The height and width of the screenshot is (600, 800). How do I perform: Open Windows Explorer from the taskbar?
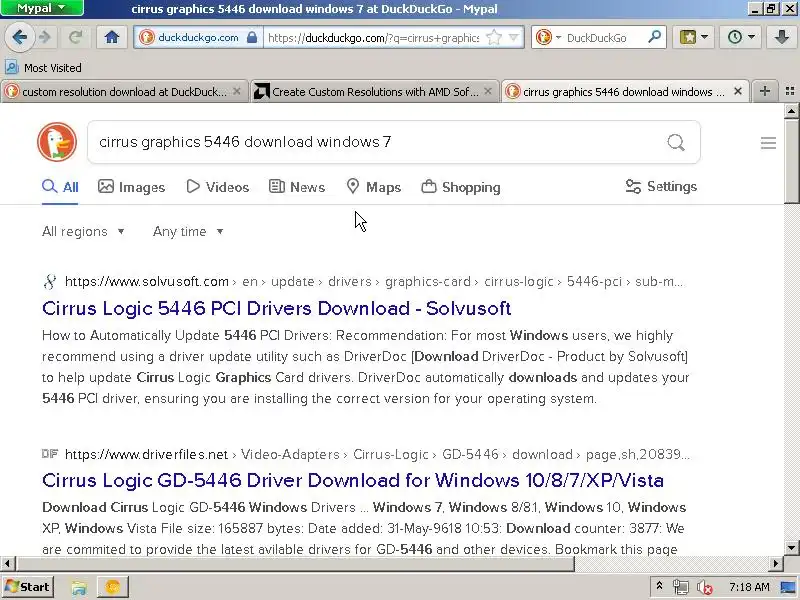coord(79,587)
